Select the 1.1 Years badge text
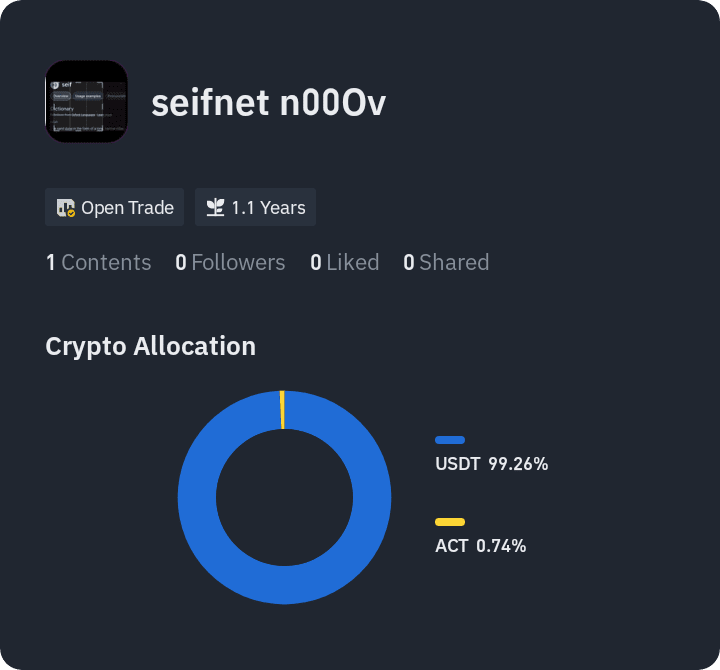The image size is (720, 670). [x=268, y=208]
